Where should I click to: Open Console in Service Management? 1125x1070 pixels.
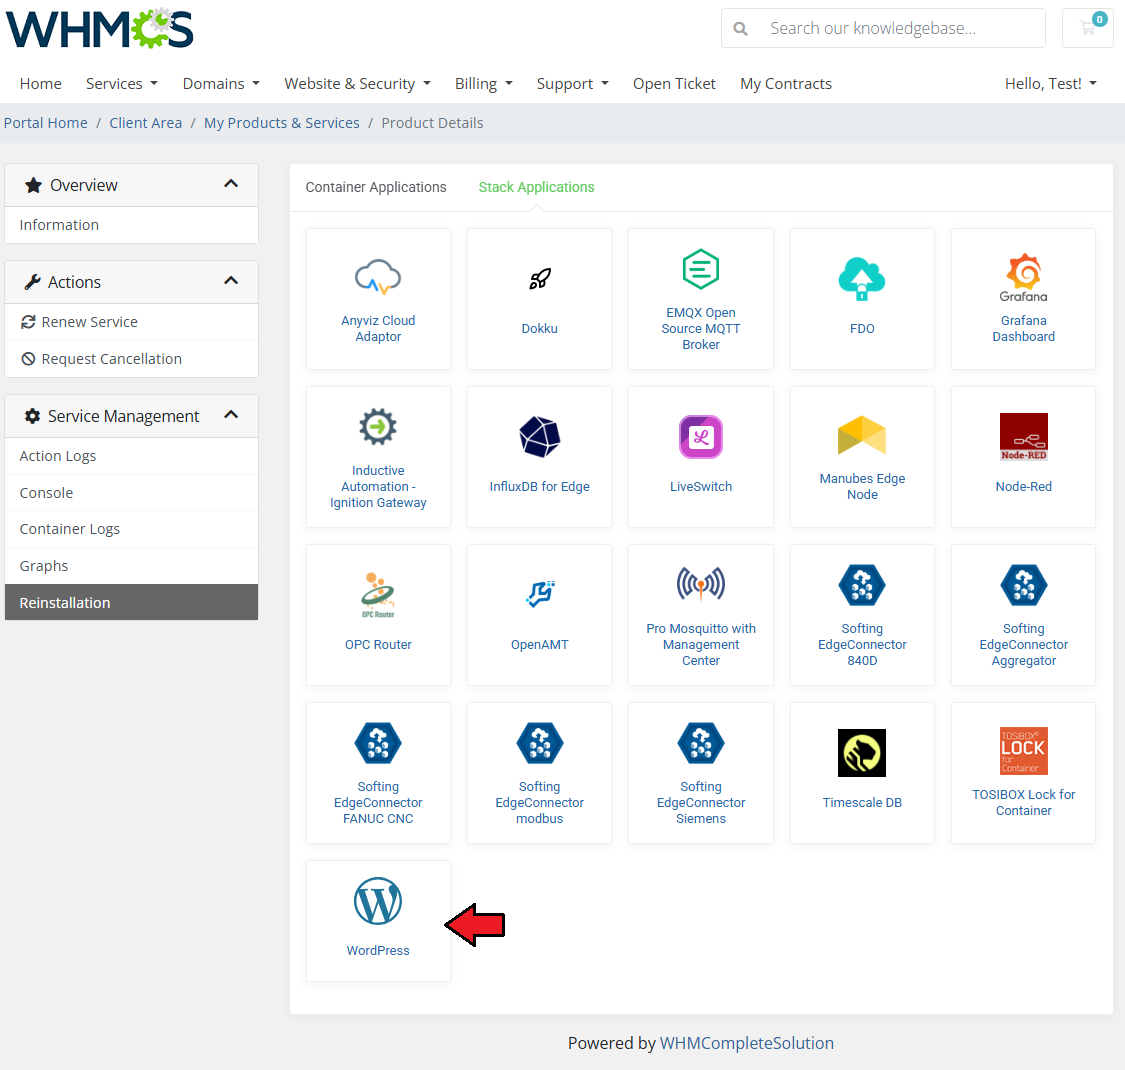click(131, 493)
